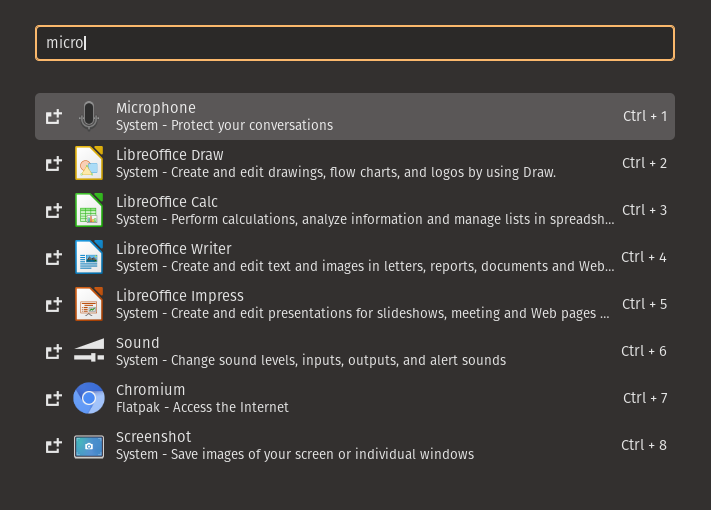Click the "Ctrl + 1" shortcut label
Image resolution: width=711 pixels, height=510 pixels.
click(645, 116)
